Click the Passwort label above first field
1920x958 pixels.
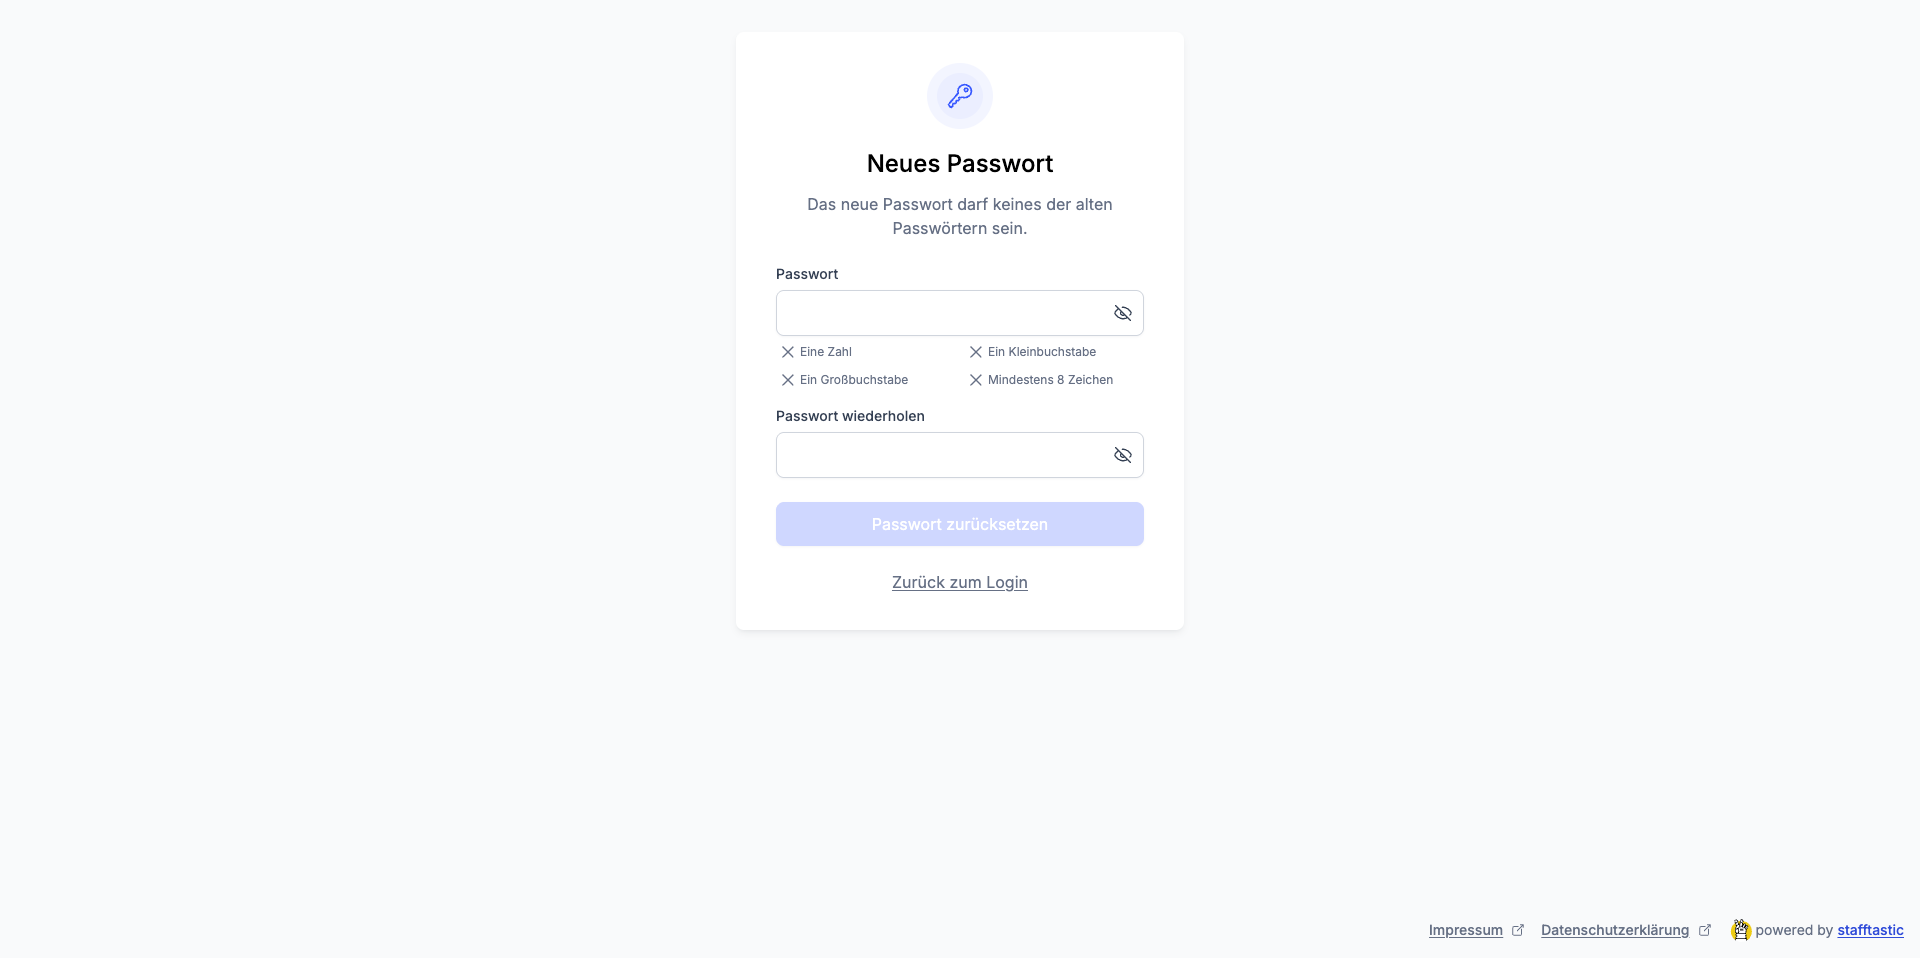tap(807, 274)
